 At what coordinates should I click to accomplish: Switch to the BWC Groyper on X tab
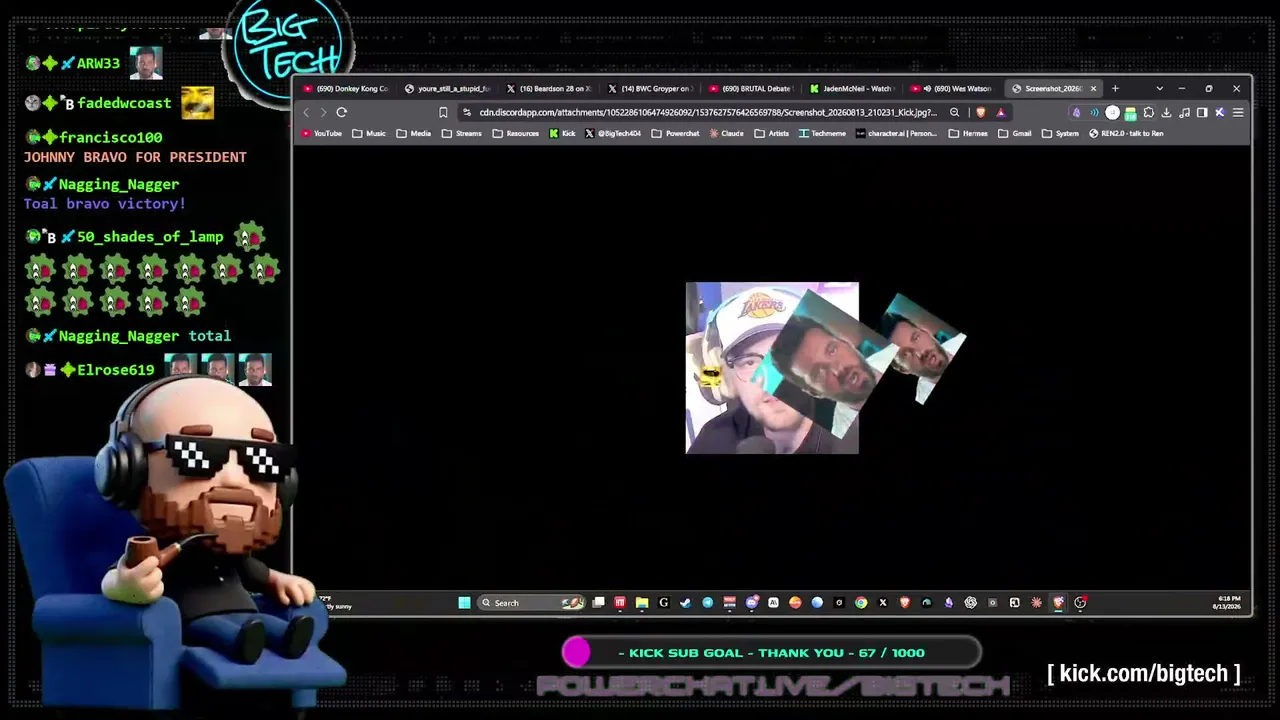coord(650,89)
